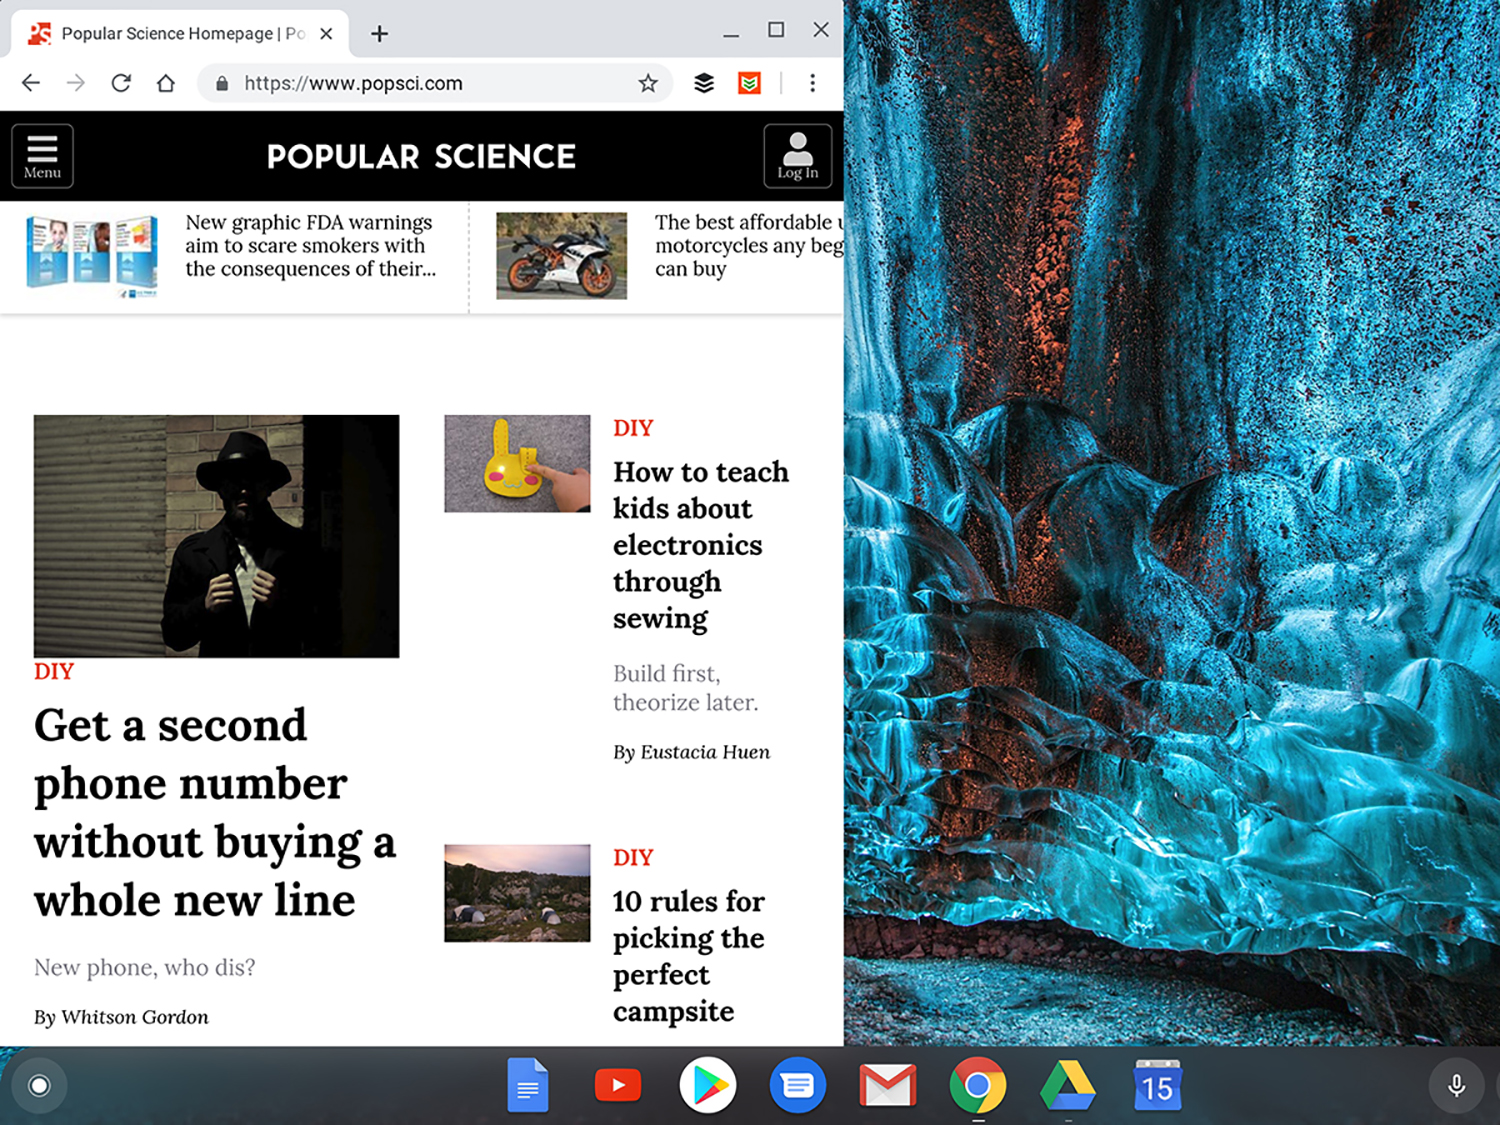The width and height of the screenshot is (1500, 1125).
Task: View site info via the padlock icon
Action: click(222, 83)
